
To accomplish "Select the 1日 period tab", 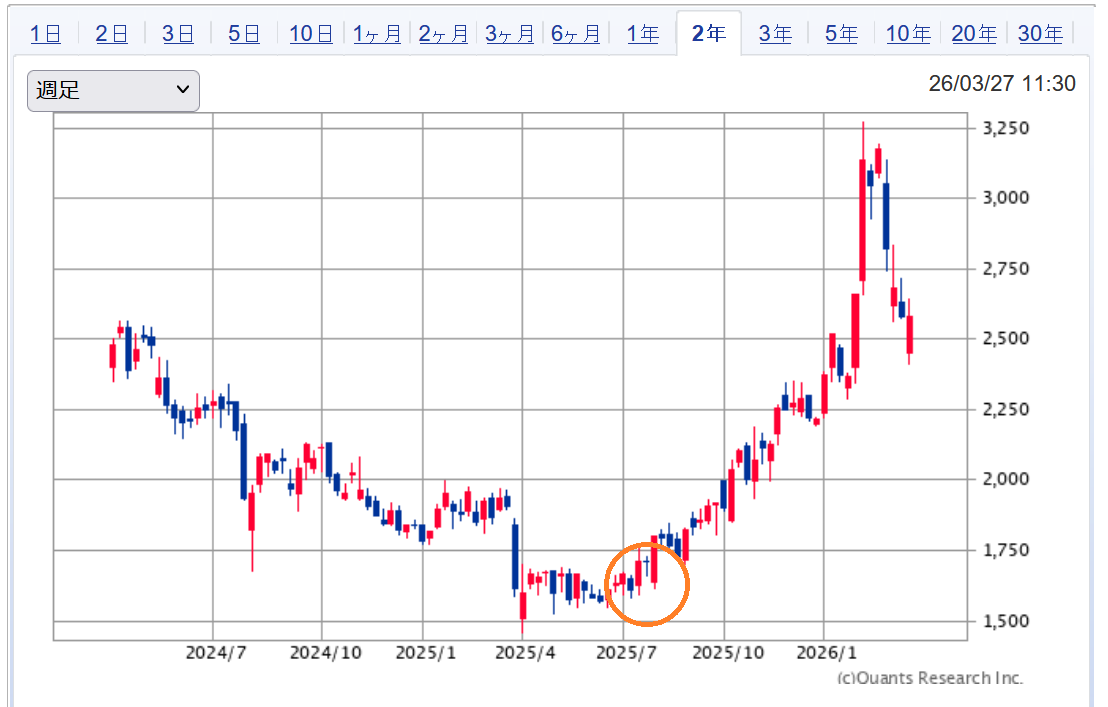I will 45,33.
